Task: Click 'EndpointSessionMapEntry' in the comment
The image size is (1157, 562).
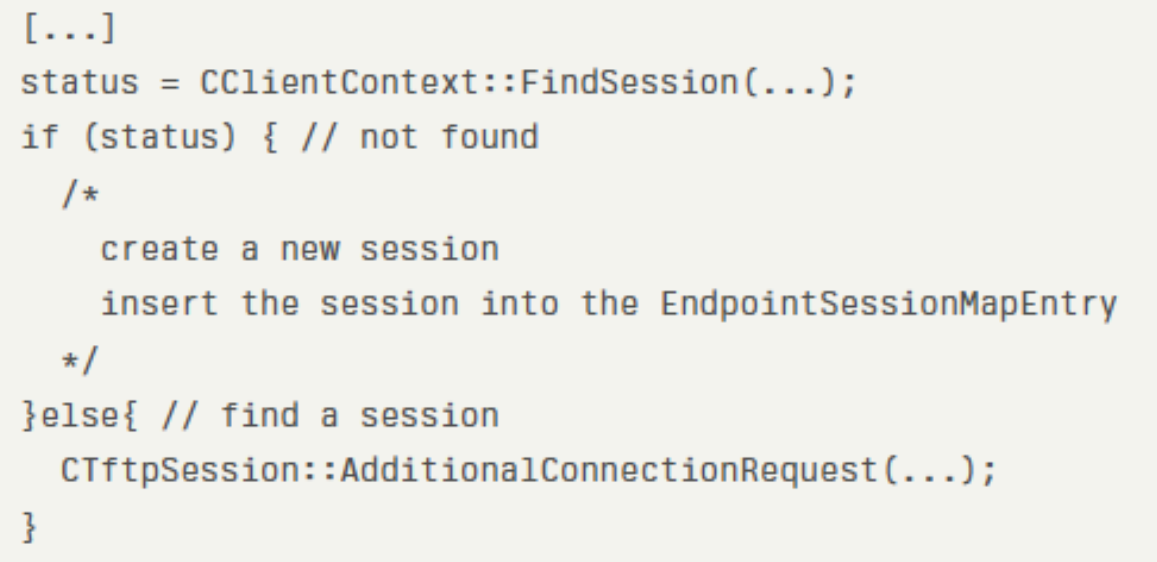Action: click(x=888, y=305)
